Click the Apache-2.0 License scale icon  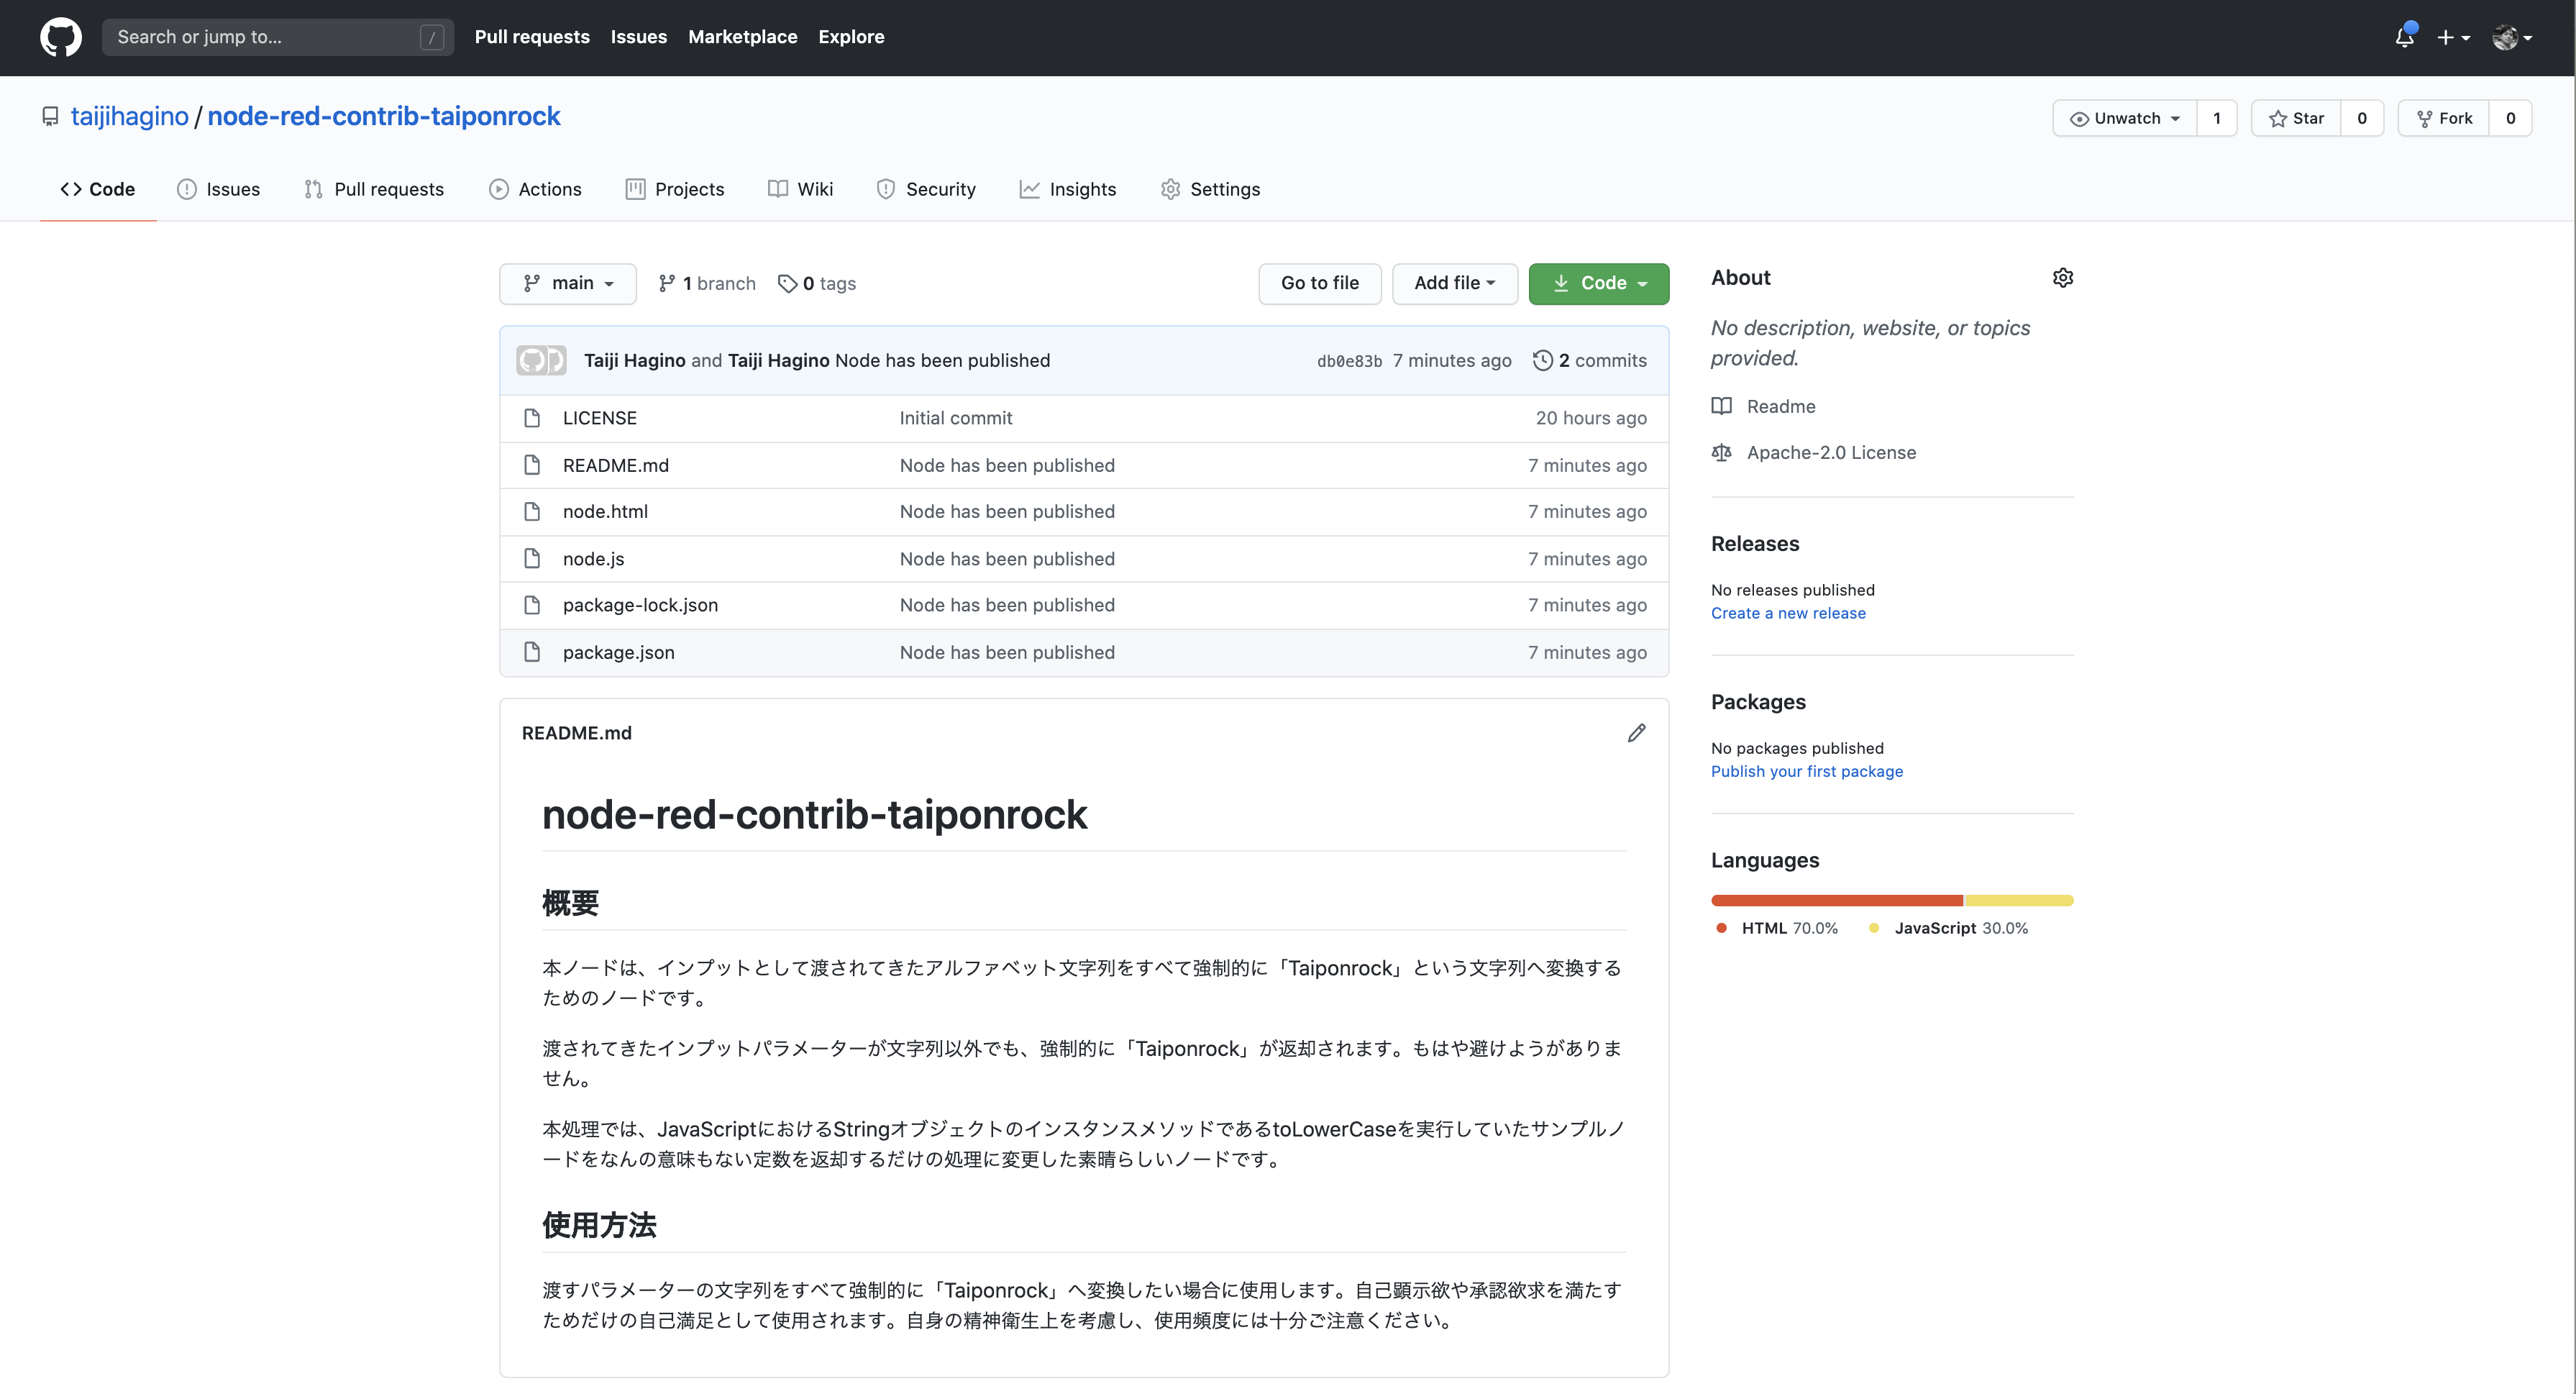[x=1721, y=452]
